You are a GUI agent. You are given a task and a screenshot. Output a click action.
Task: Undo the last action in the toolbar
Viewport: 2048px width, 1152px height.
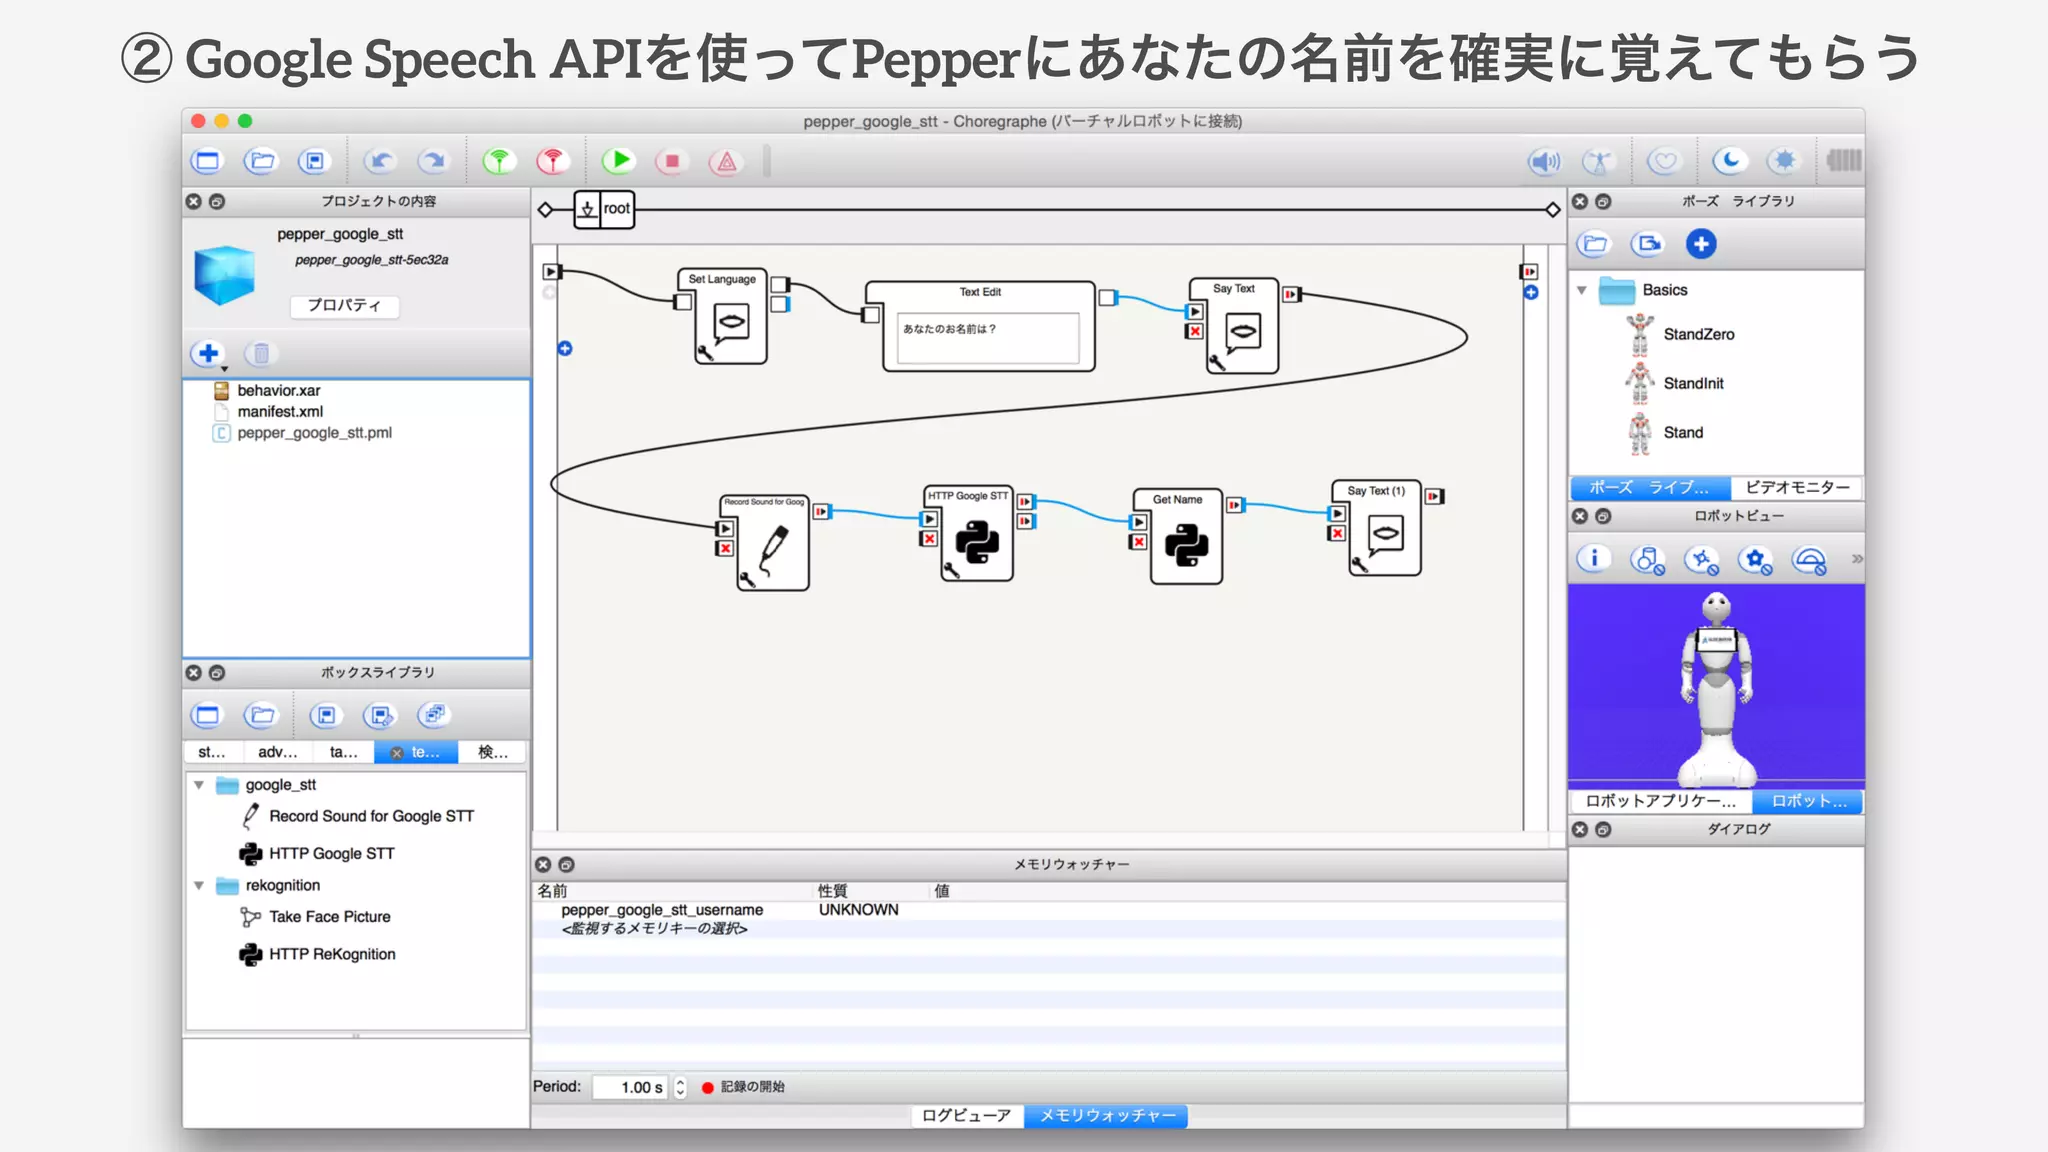[380, 161]
